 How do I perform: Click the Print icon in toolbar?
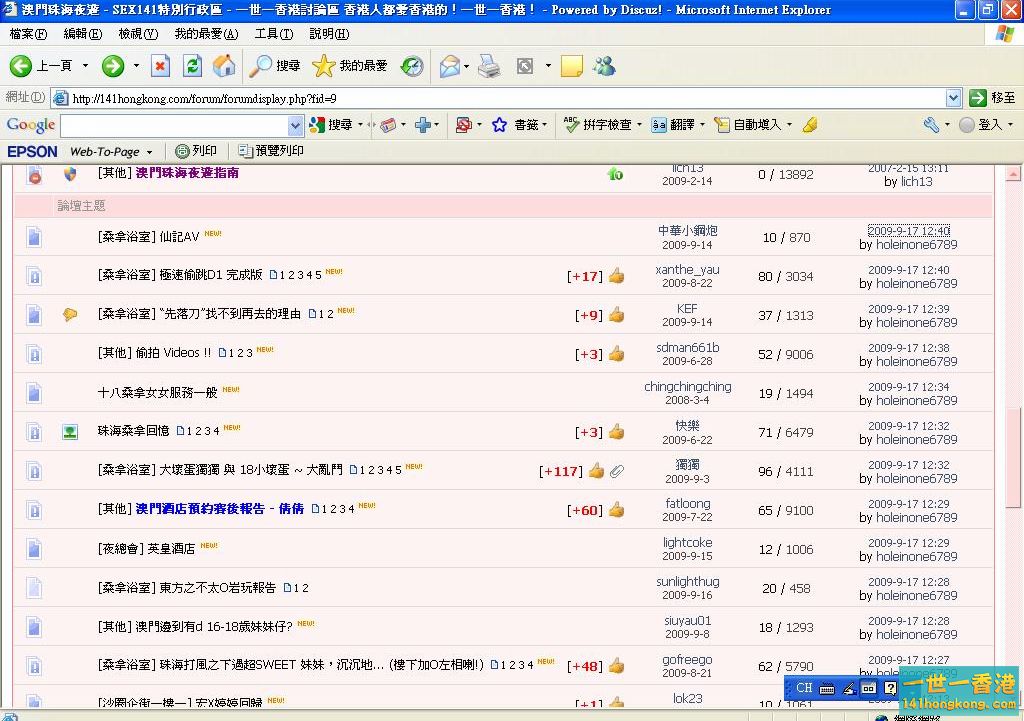click(489, 66)
